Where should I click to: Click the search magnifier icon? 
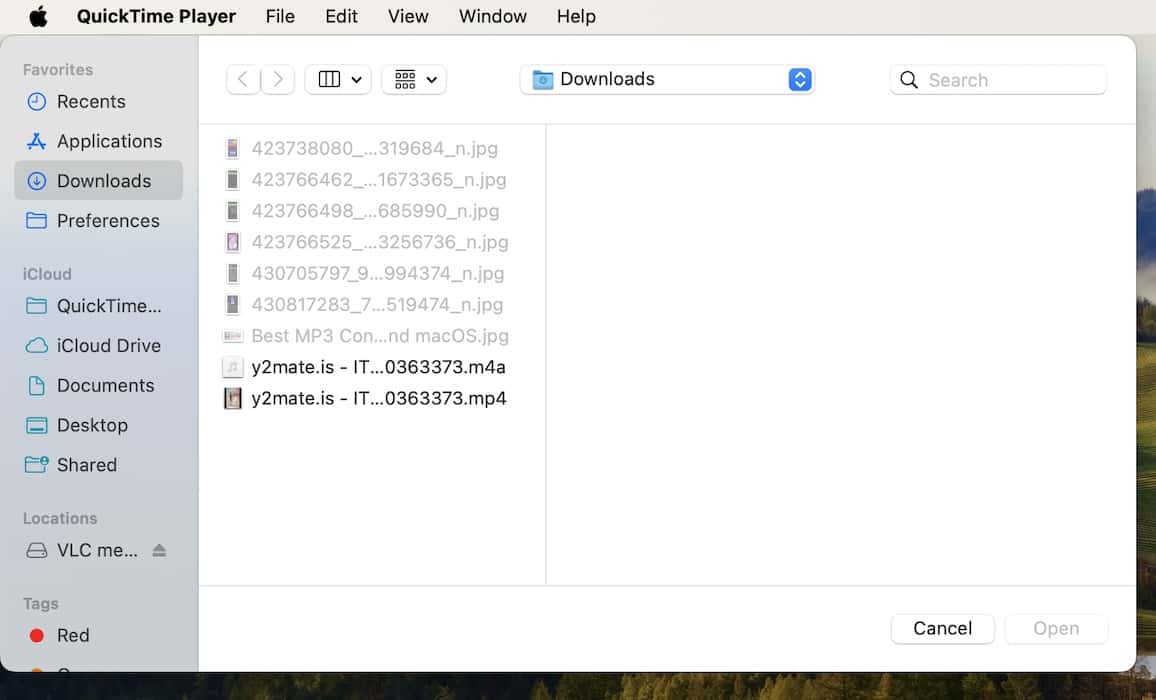point(908,79)
